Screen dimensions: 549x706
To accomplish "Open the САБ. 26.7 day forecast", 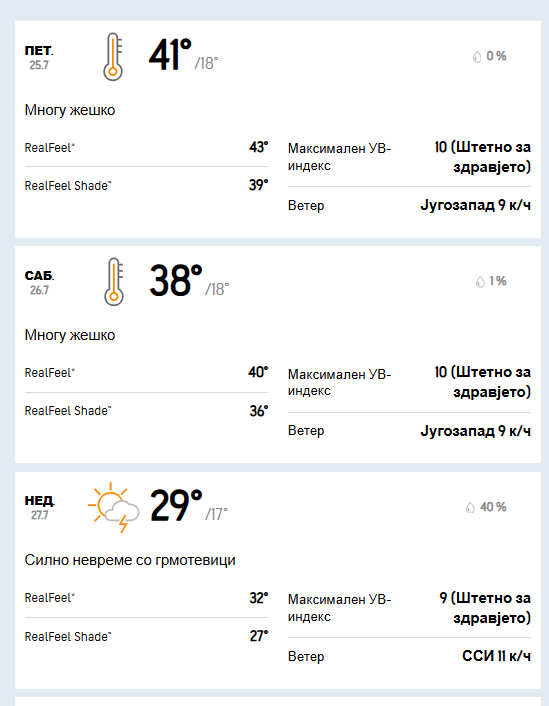I will coord(40,282).
